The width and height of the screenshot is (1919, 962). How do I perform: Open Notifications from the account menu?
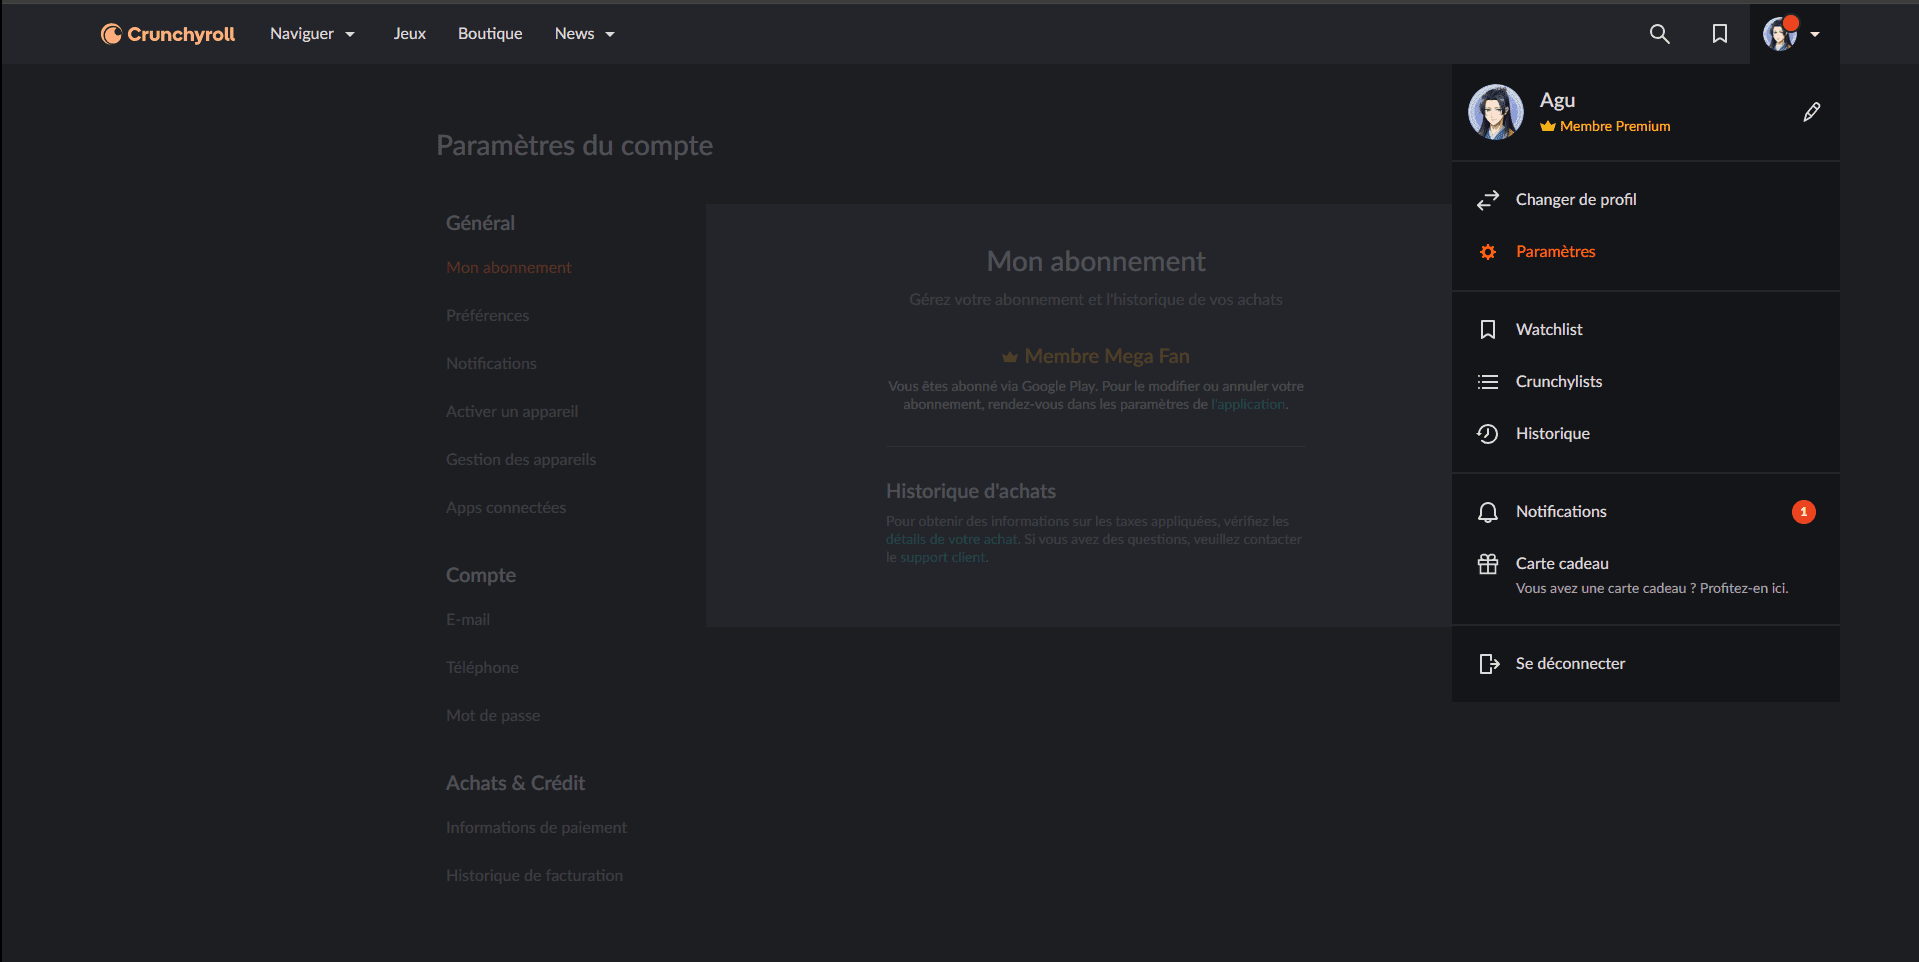pos(1646,512)
